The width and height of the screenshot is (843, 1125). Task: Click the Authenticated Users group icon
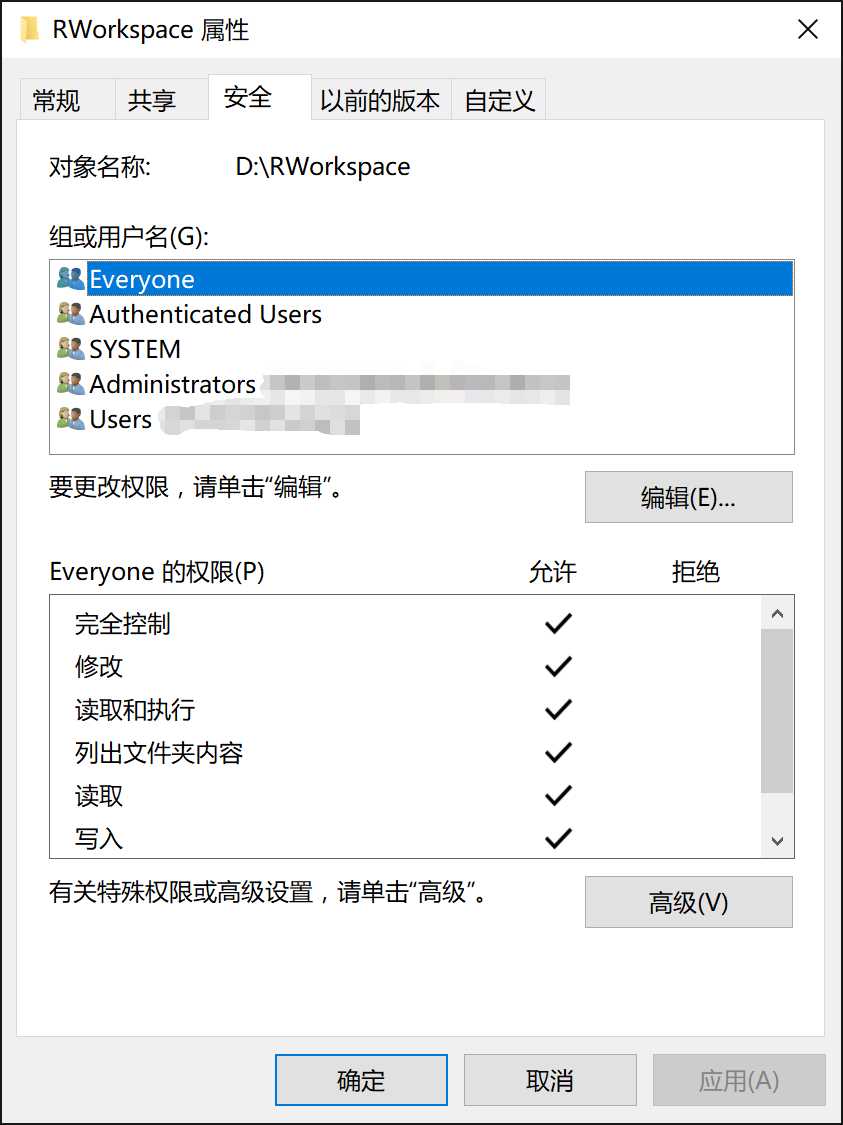click(x=70, y=314)
